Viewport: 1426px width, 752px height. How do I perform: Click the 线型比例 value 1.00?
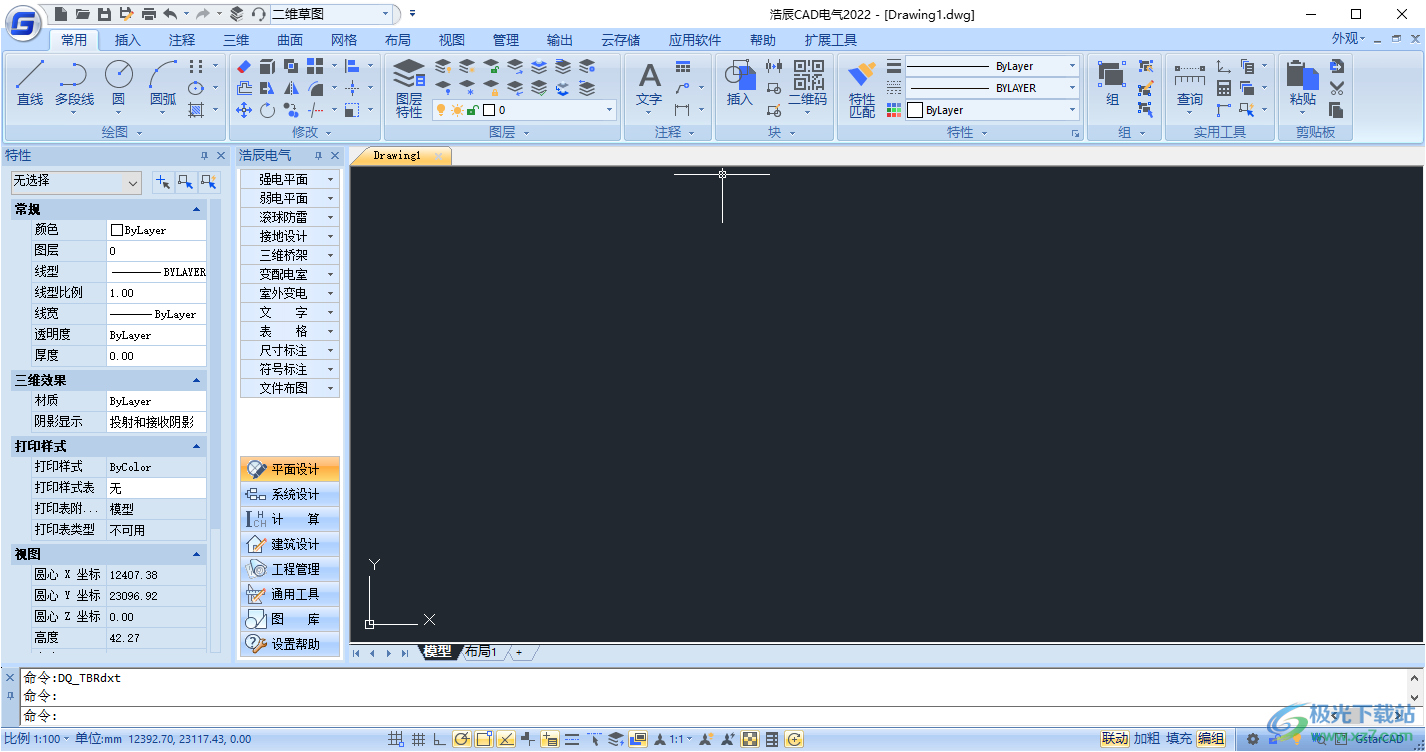point(157,293)
